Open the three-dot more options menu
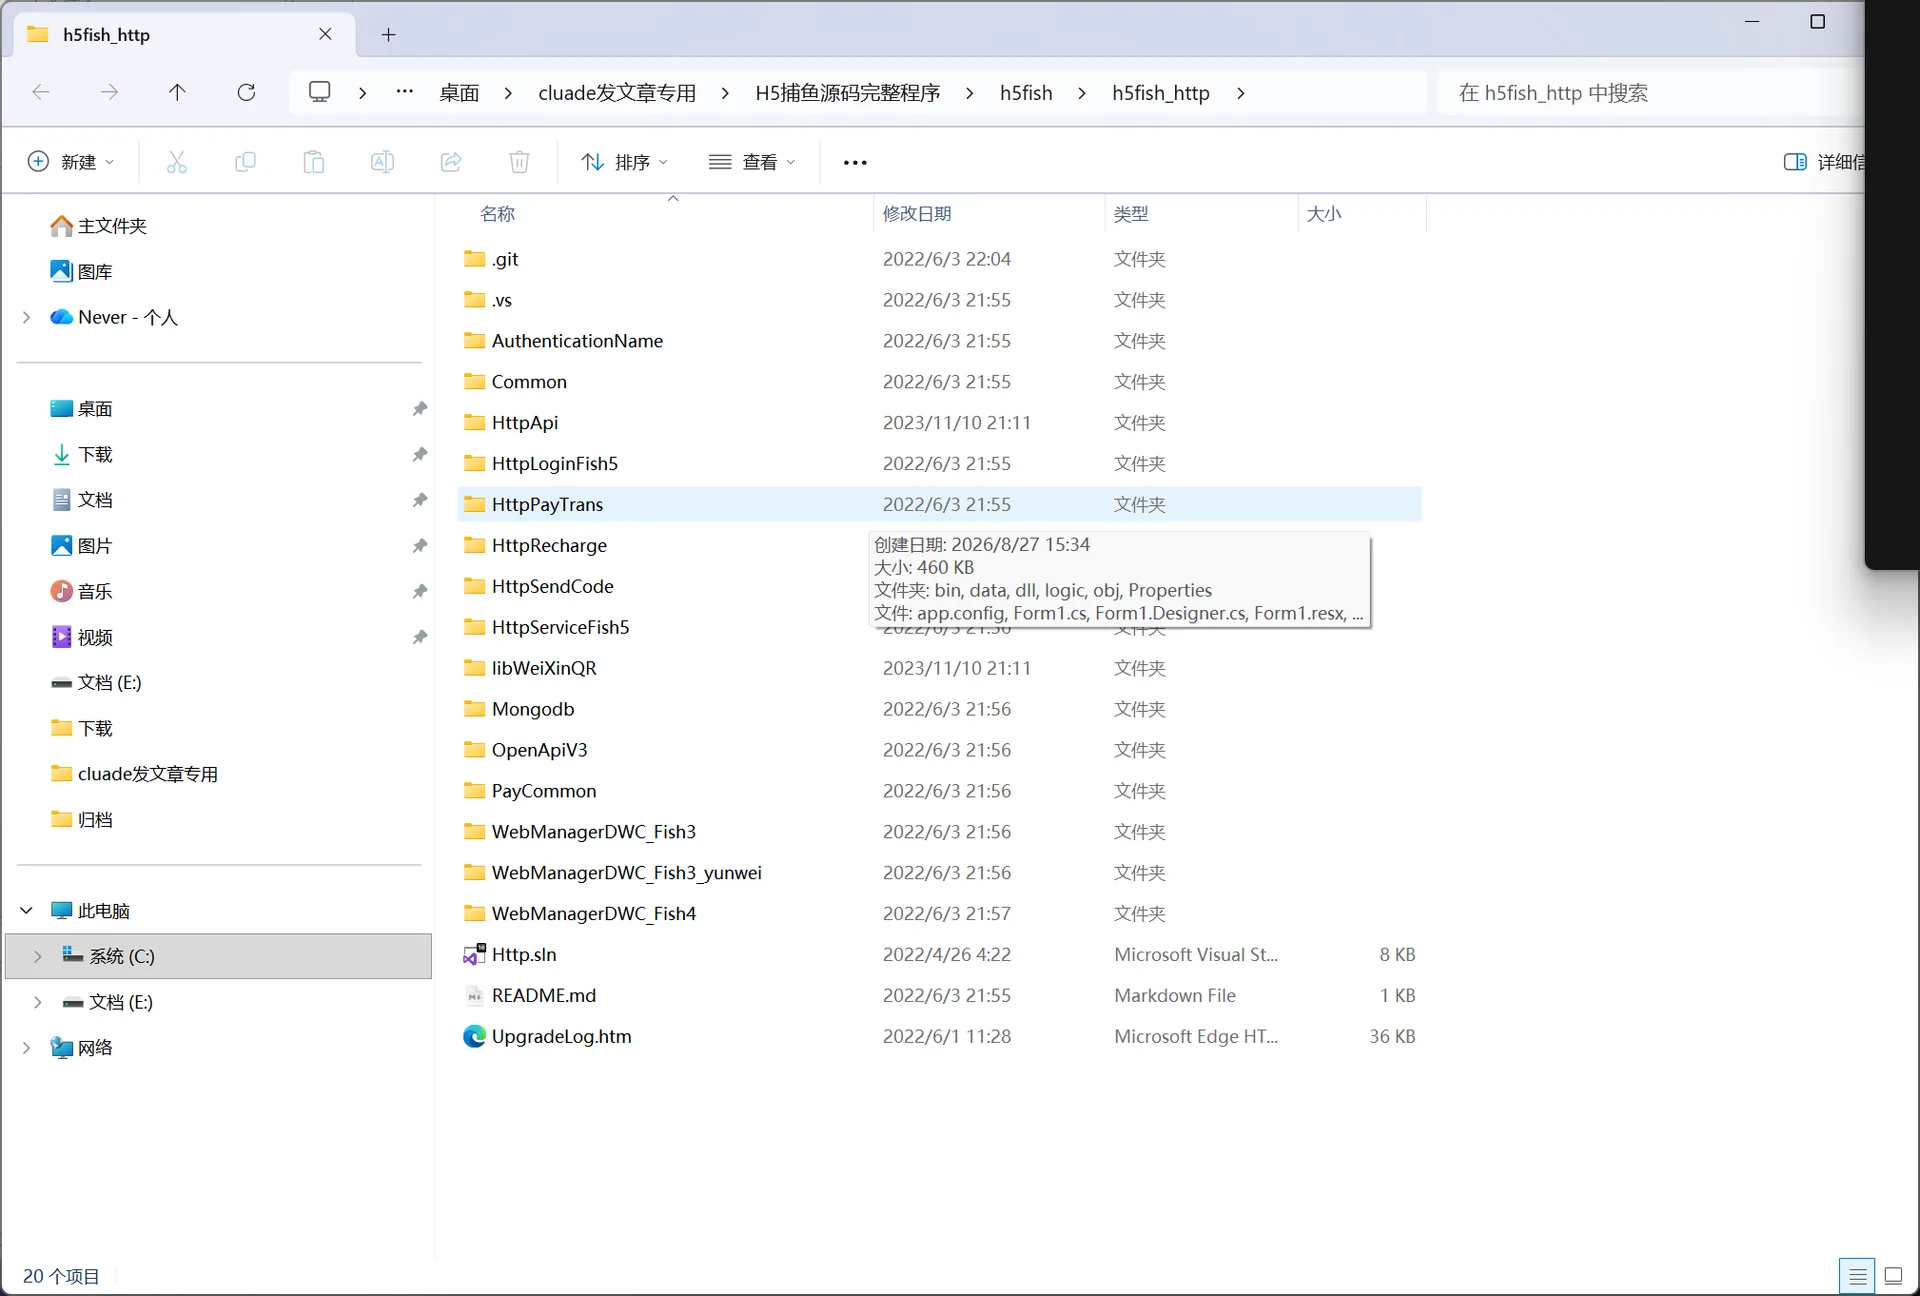 pyautogui.click(x=855, y=162)
